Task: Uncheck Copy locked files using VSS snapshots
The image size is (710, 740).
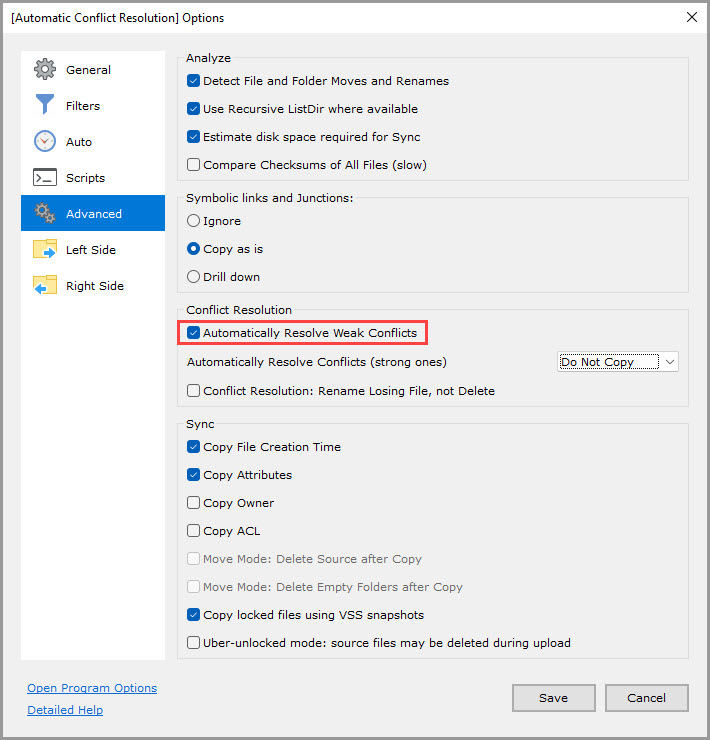Action: (x=193, y=614)
